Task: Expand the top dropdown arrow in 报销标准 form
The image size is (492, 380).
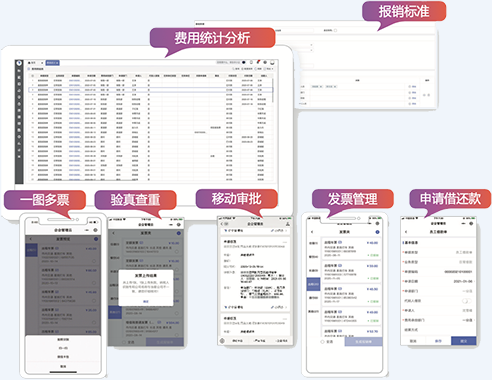Action: (x=311, y=44)
